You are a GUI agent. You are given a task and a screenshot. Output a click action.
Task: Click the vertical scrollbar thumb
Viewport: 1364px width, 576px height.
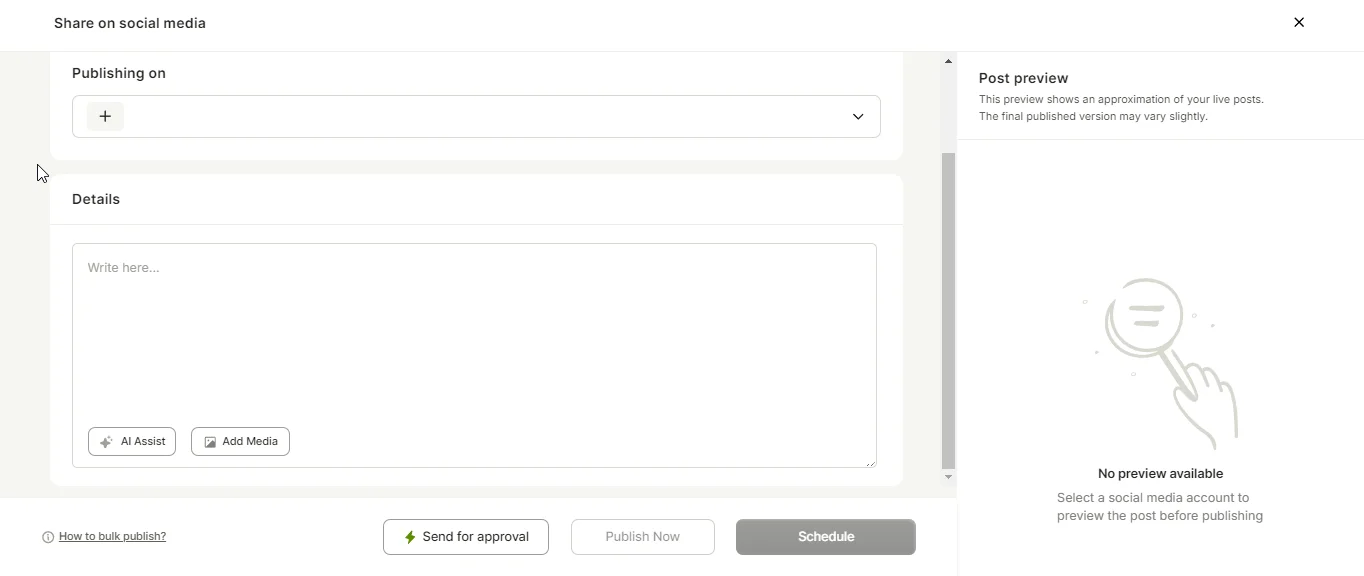(948, 311)
